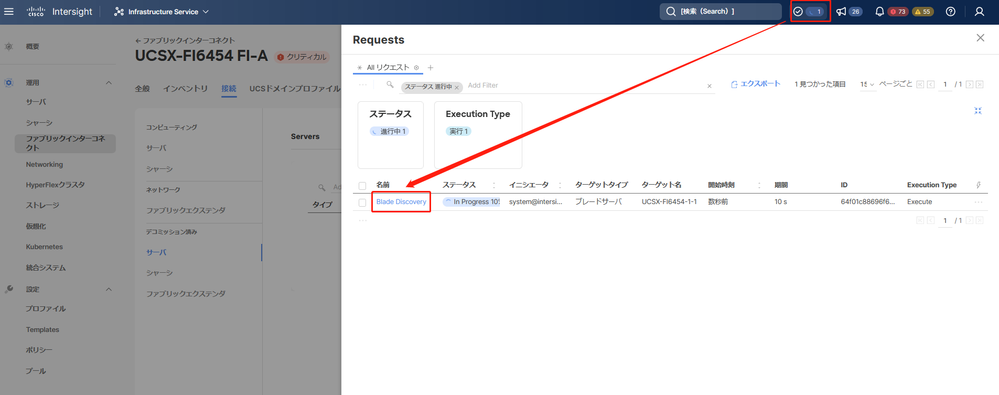Open 開始時刻 column options menu

click(759, 185)
